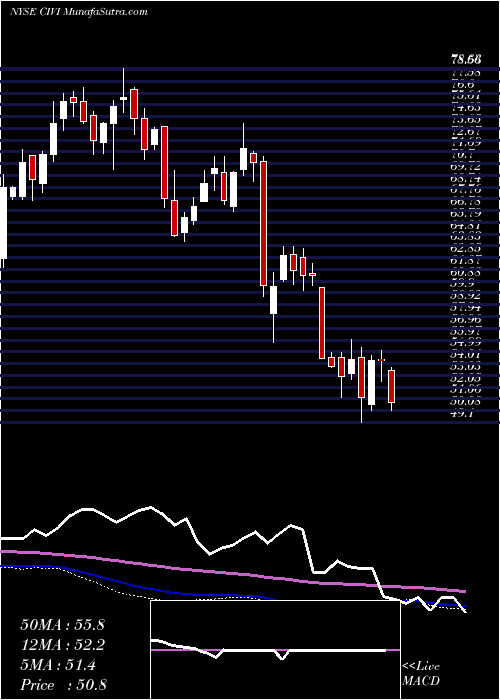Image resolution: width=500 pixels, height=700 pixels.
Task: Click the 59.9 price axis label
Action: tap(462, 283)
